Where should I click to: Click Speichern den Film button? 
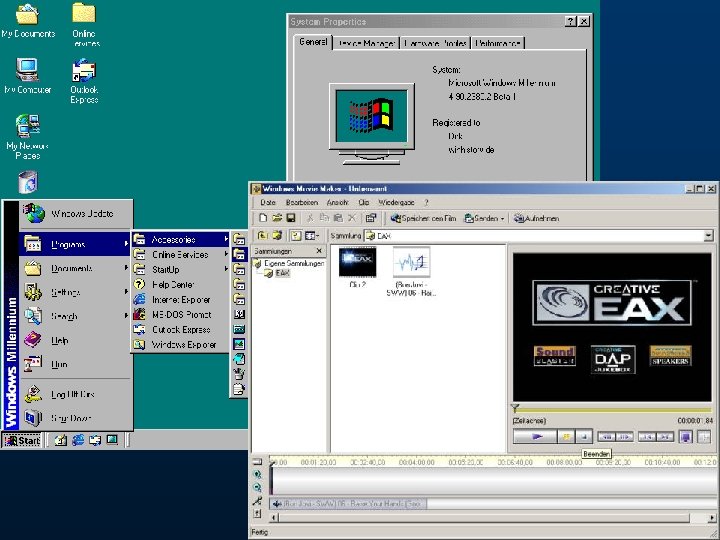[x=423, y=218]
